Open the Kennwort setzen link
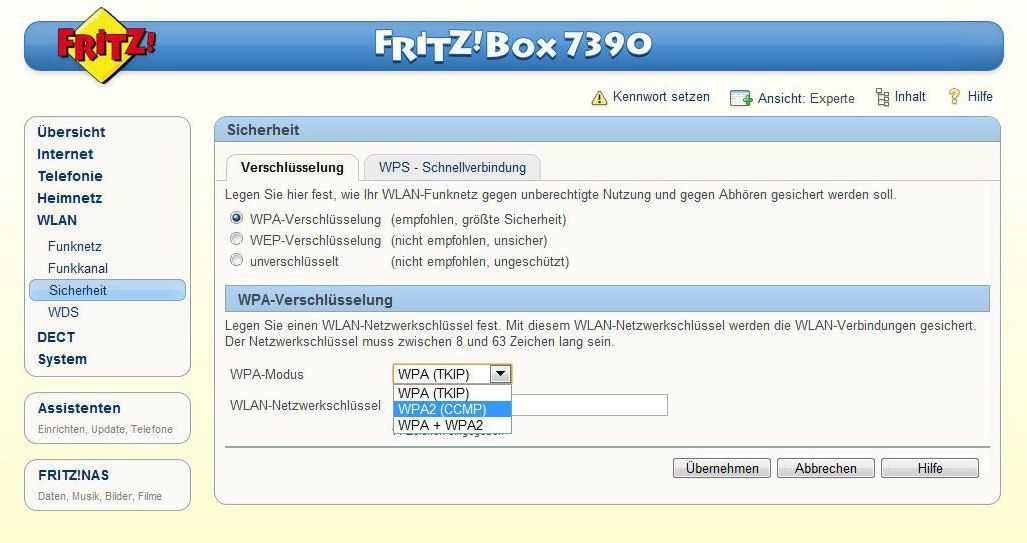Viewport: 1027px width, 543px height. pyautogui.click(x=661, y=97)
